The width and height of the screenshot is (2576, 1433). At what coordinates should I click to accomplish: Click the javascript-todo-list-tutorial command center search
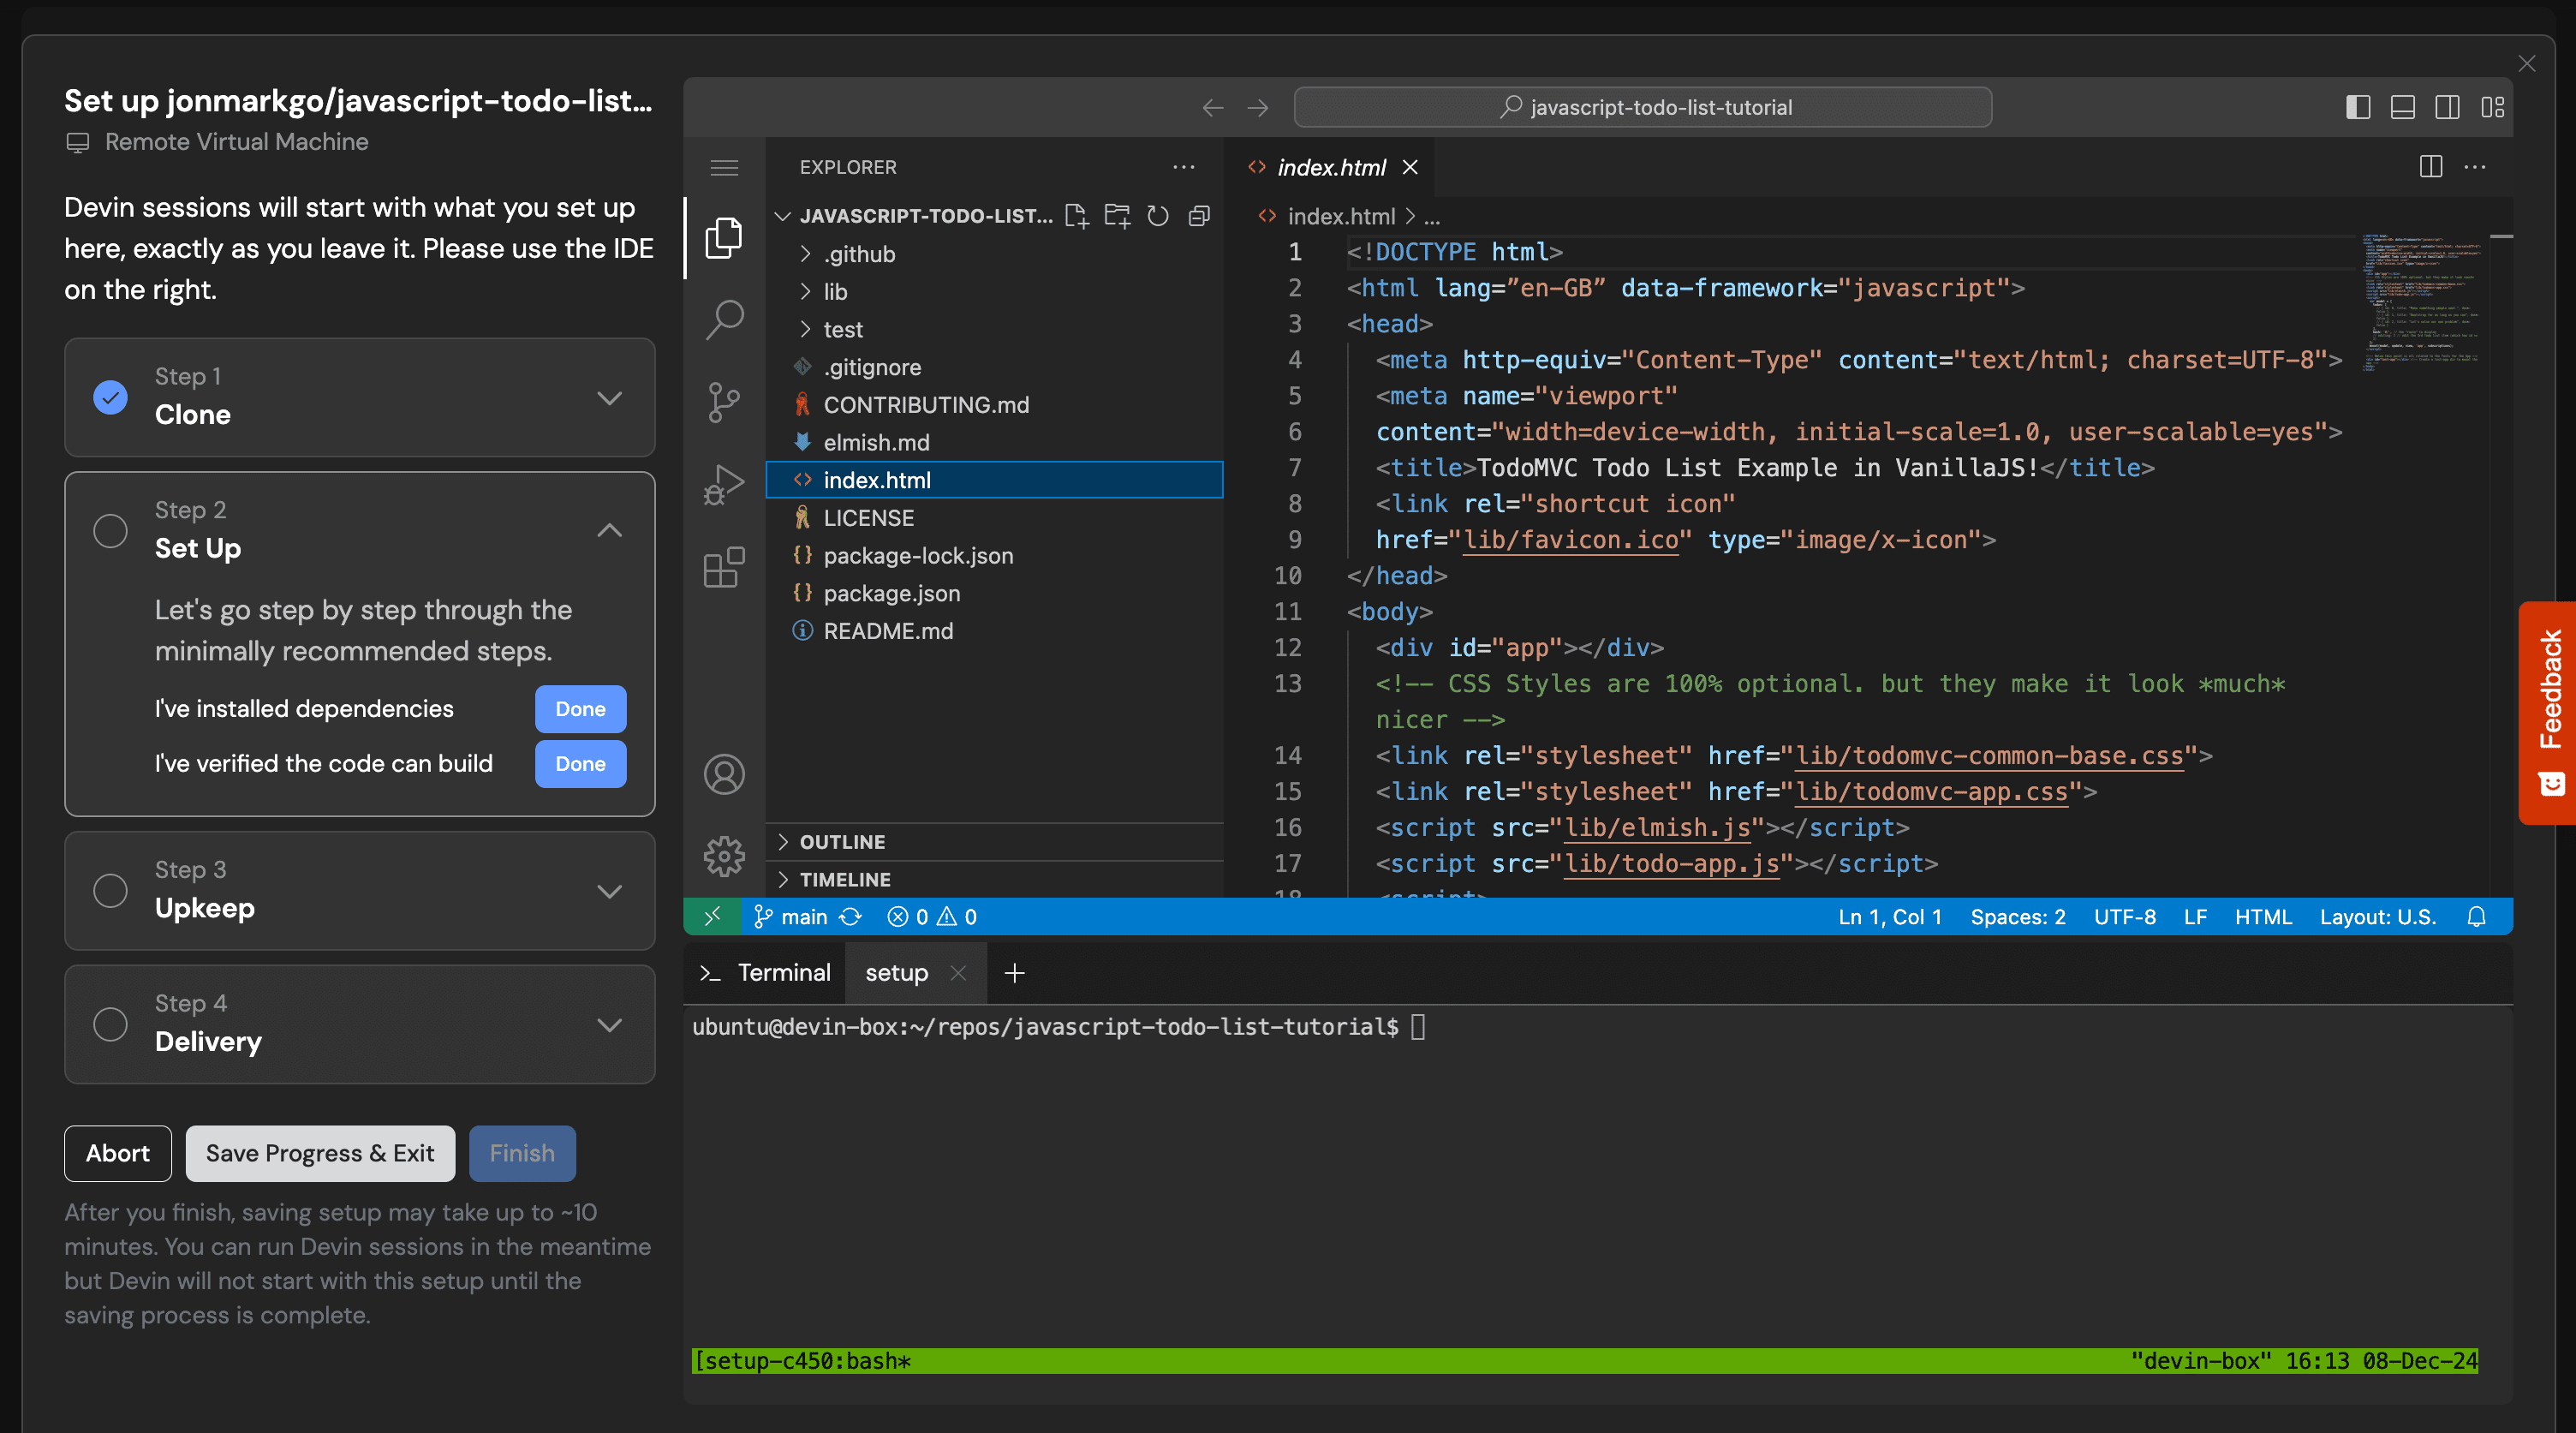click(1643, 107)
